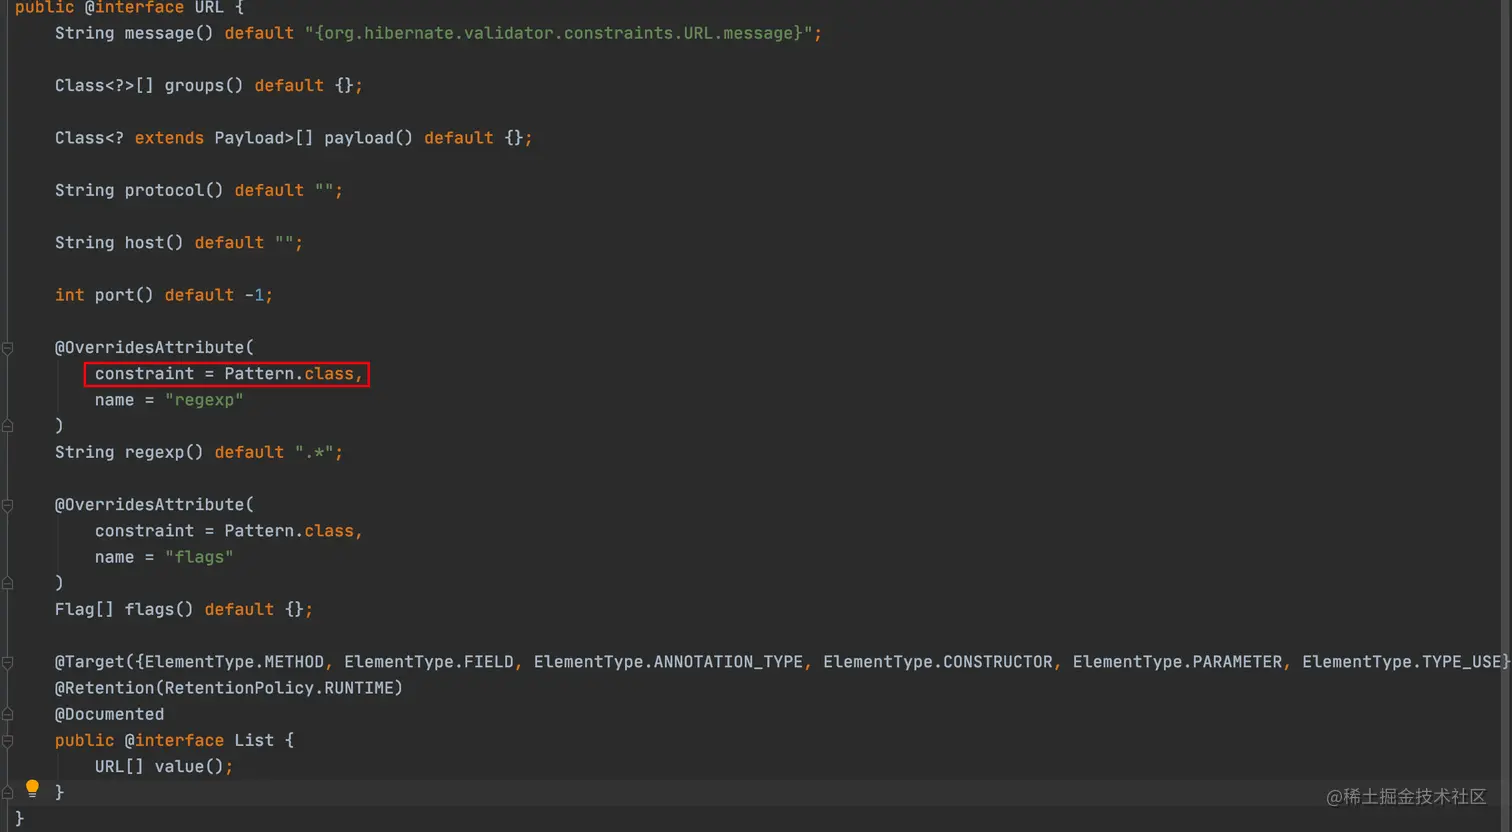Image resolution: width=1512 pixels, height=832 pixels.
Task: Toggle fold marker beside the @Documented line
Action: click(7, 714)
